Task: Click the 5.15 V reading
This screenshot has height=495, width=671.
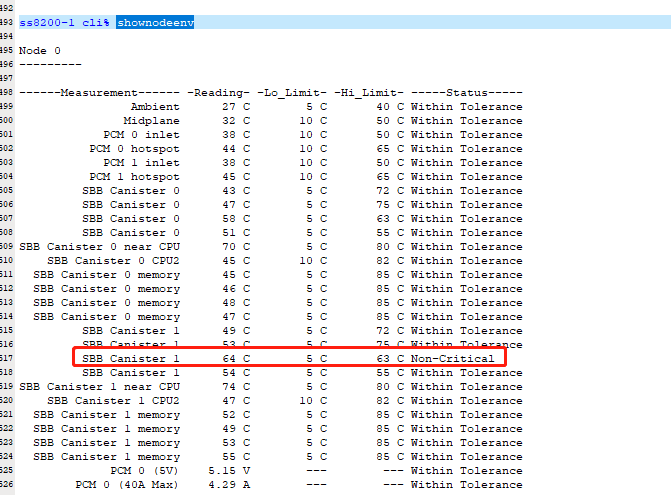Action: [x=229, y=471]
